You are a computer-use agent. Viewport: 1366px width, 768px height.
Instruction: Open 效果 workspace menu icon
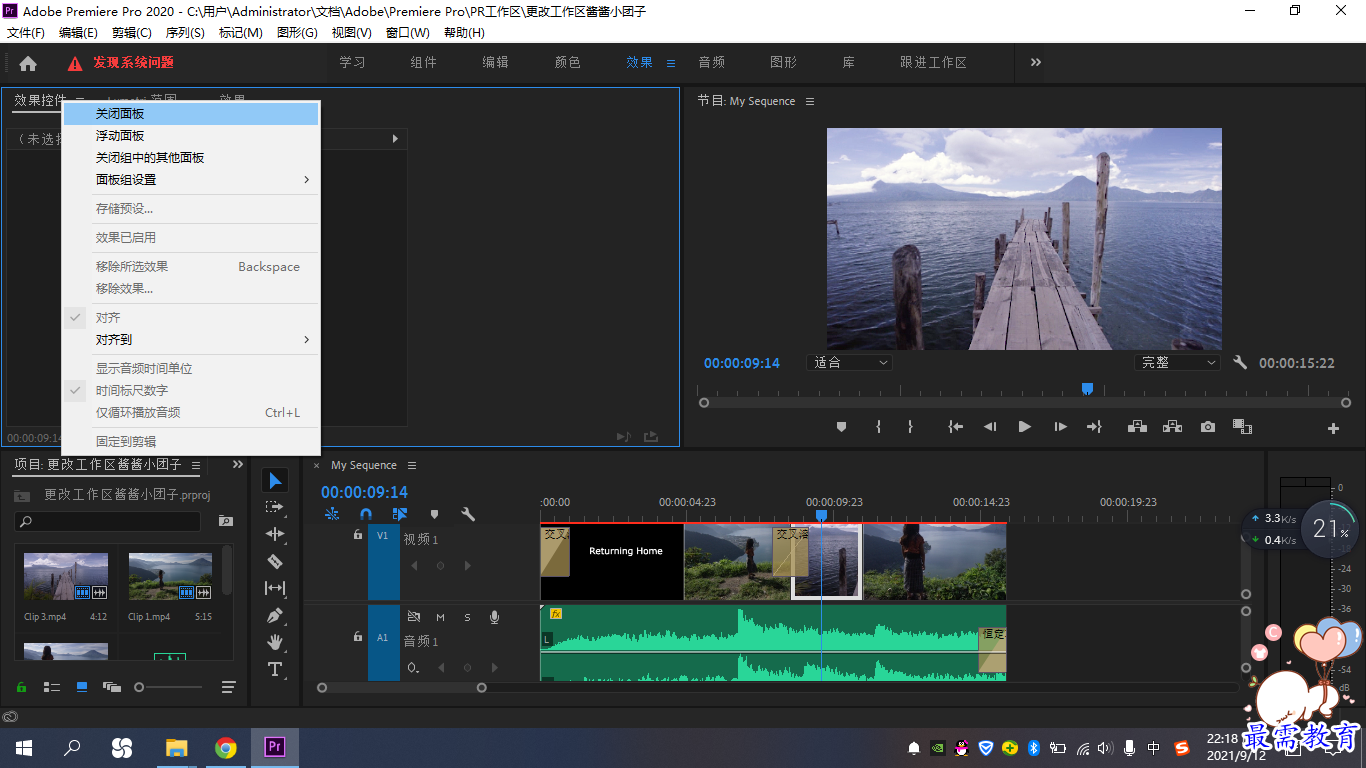(x=671, y=63)
